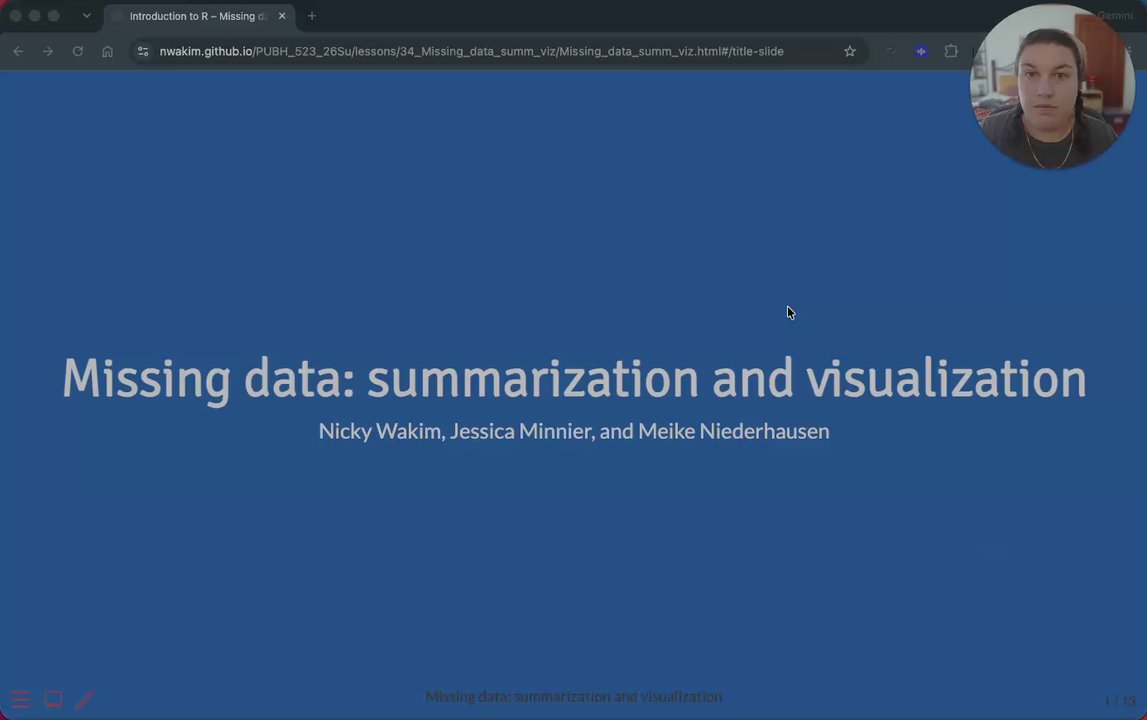This screenshot has height=720, width=1147.
Task: Close the Introduction to R tab
Action: pos(282,16)
